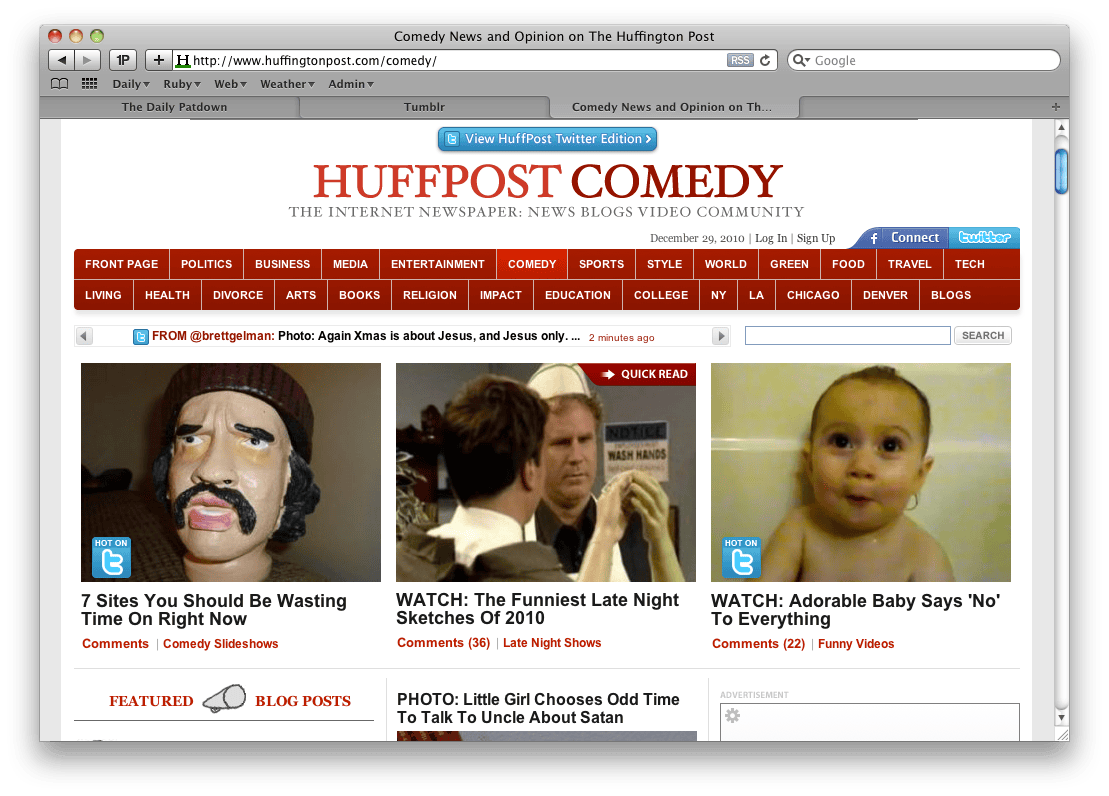Click the RSS badge in address bar
1109x796 pixels.
tap(740, 60)
